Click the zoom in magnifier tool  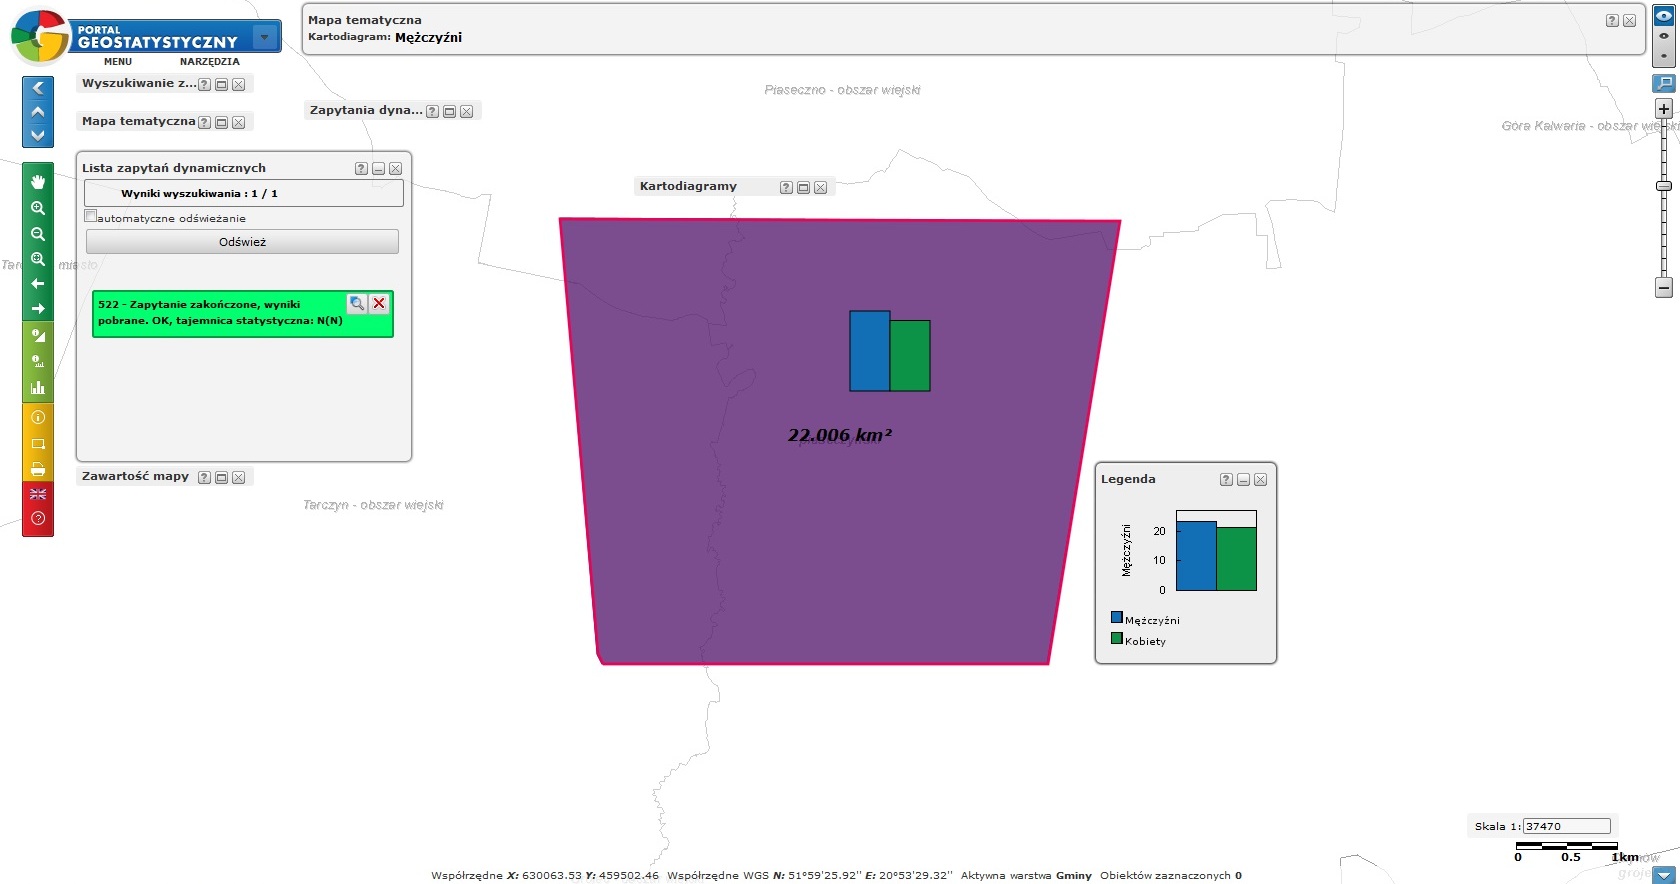(38, 208)
